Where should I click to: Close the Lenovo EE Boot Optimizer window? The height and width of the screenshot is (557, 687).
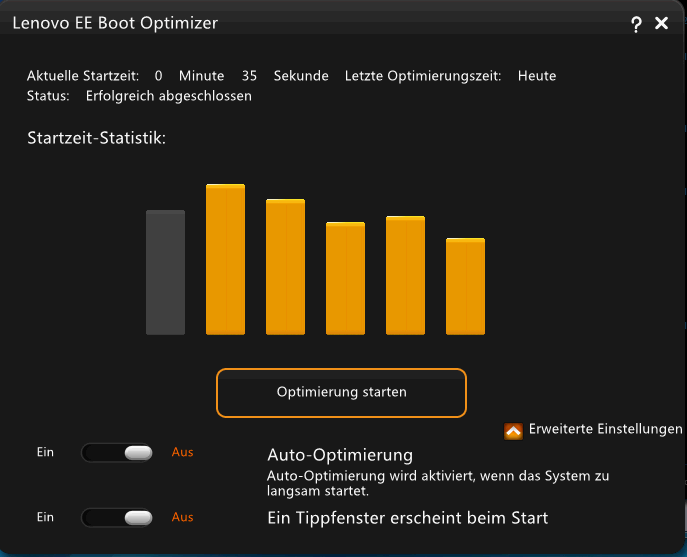click(661, 23)
